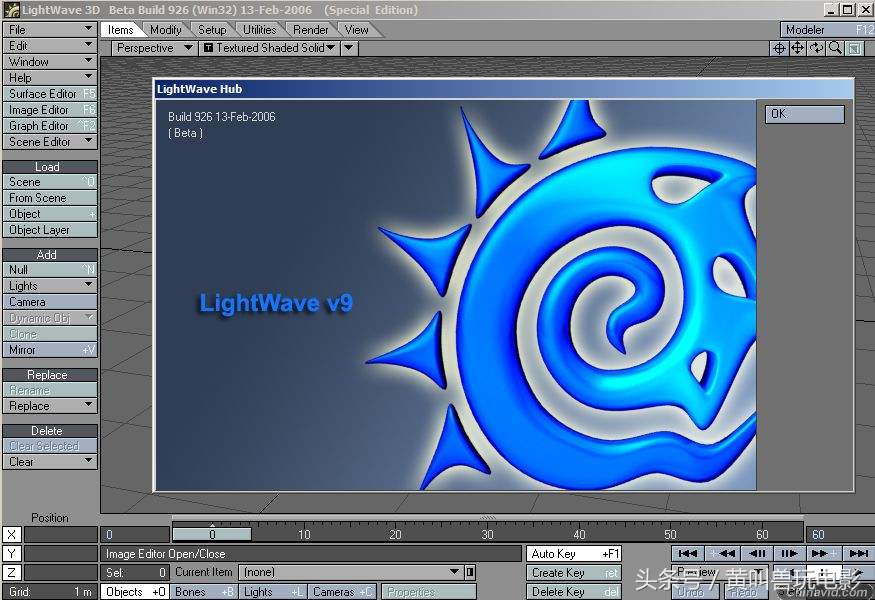Image resolution: width=875 pixels, height=600 pixels.
Task: Step to next keyframe button
Action: [824, 554]
